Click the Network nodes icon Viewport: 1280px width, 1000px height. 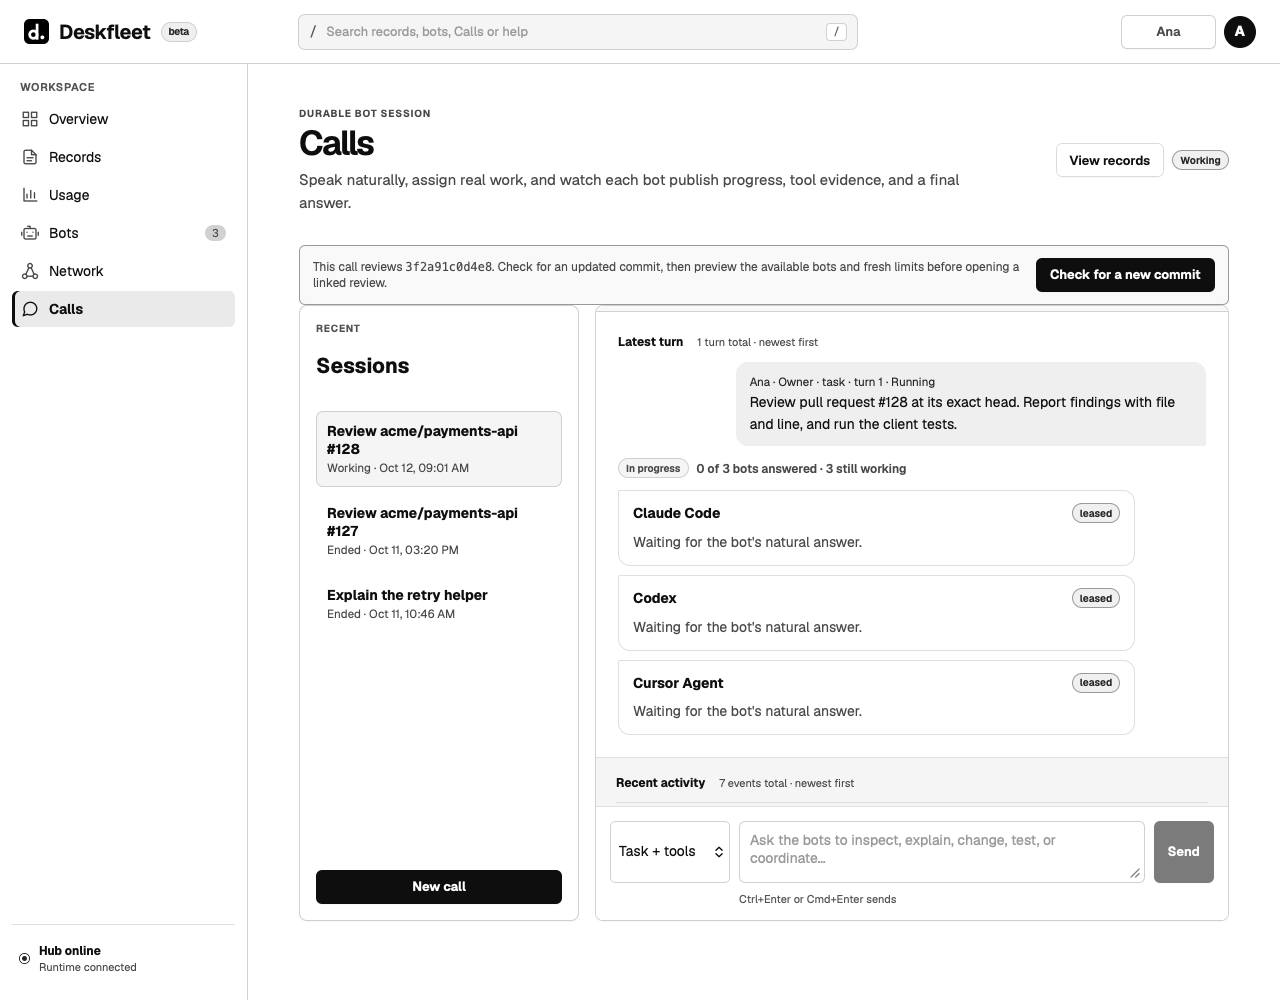[x=30, y=271]
